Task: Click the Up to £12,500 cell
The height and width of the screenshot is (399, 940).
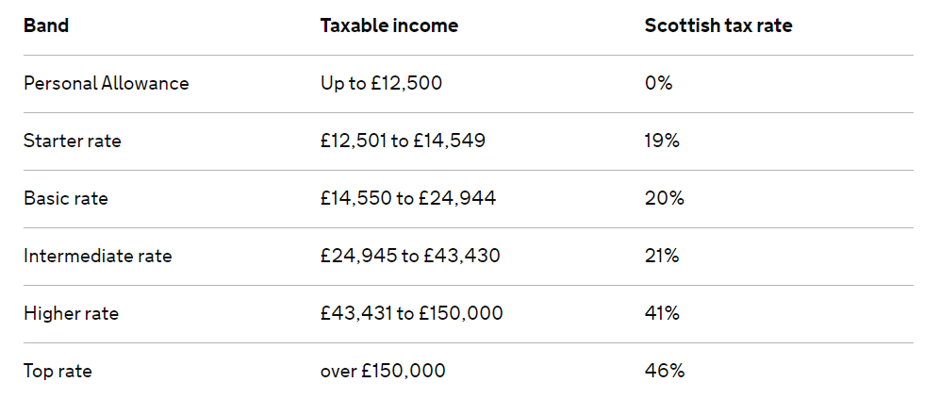Action: click(x=381, y=83)
